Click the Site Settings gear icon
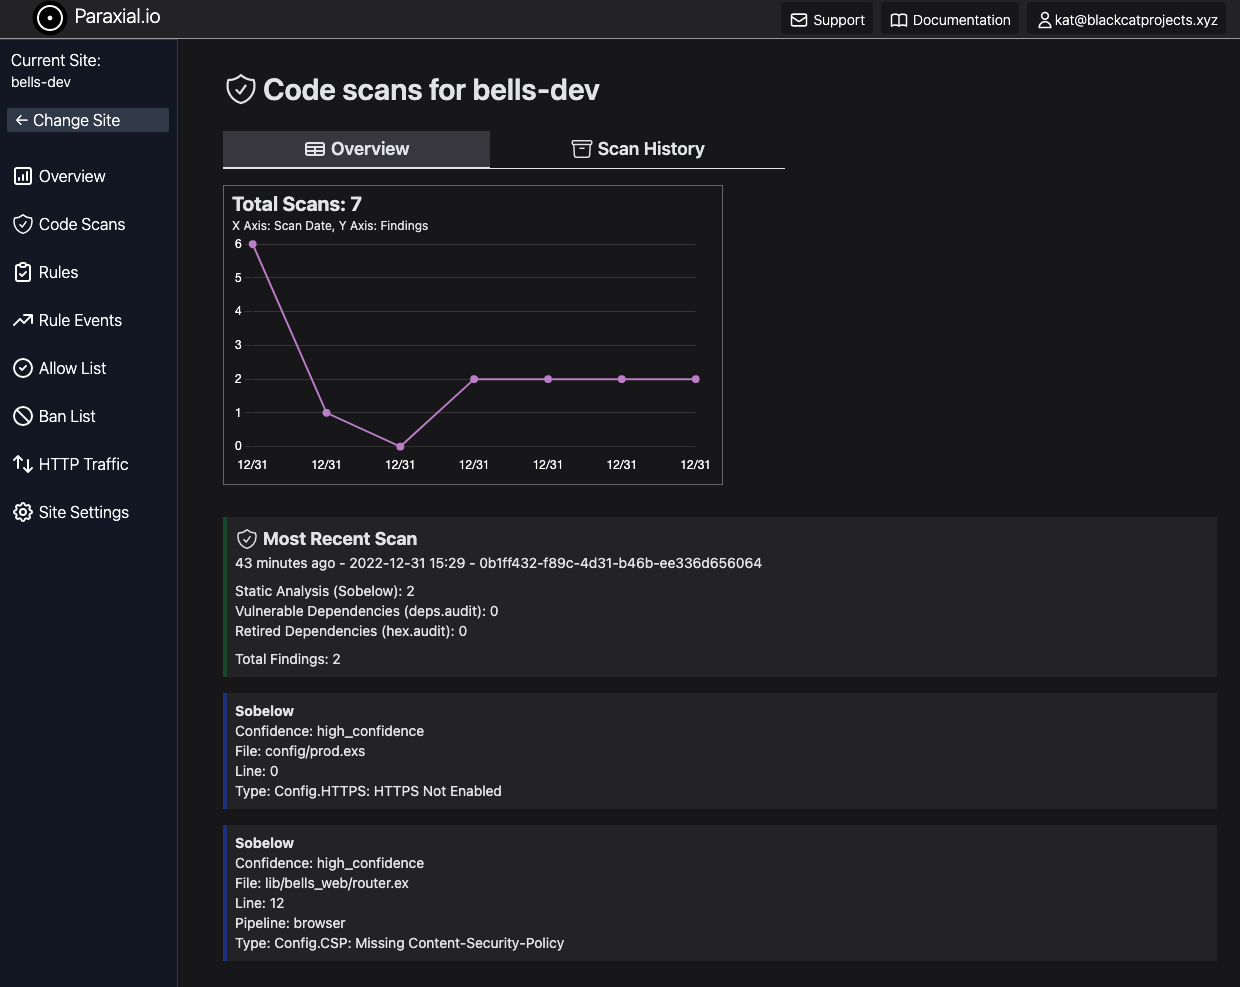1240x987 pixels. pos(23,512)
